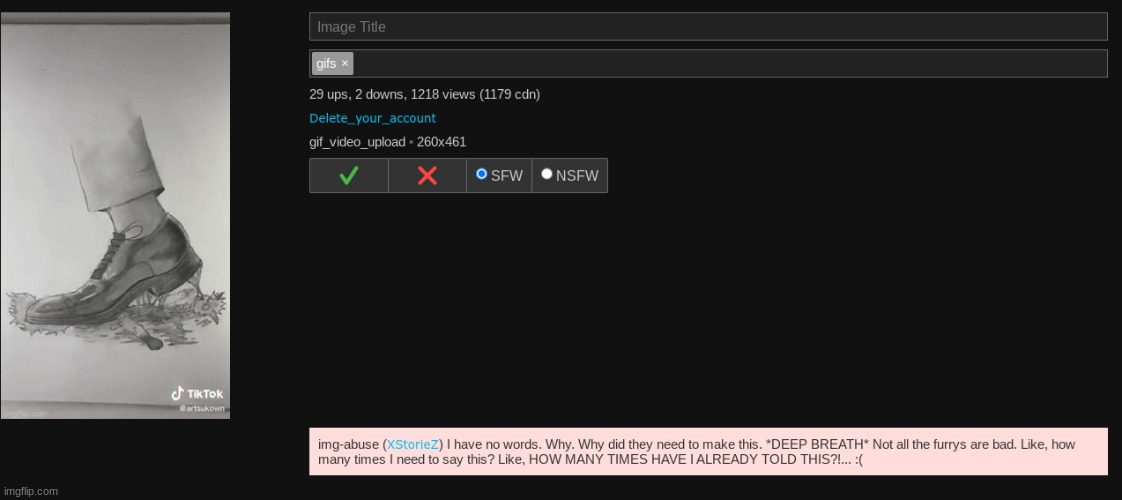
Task: Approve the image with green checkmark
Action: tap(348, 176)
